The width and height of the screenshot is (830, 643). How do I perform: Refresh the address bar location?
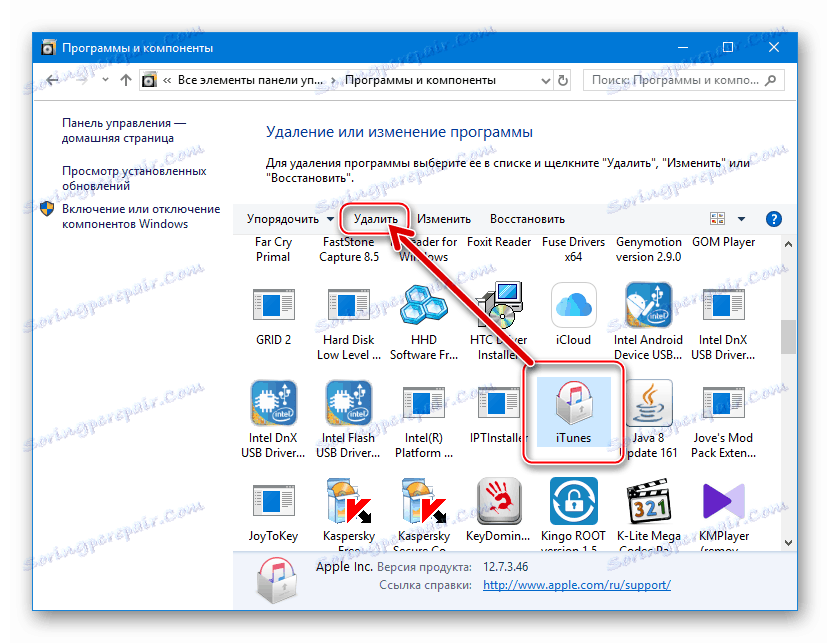pyautogui.click(x=563, y=80)
